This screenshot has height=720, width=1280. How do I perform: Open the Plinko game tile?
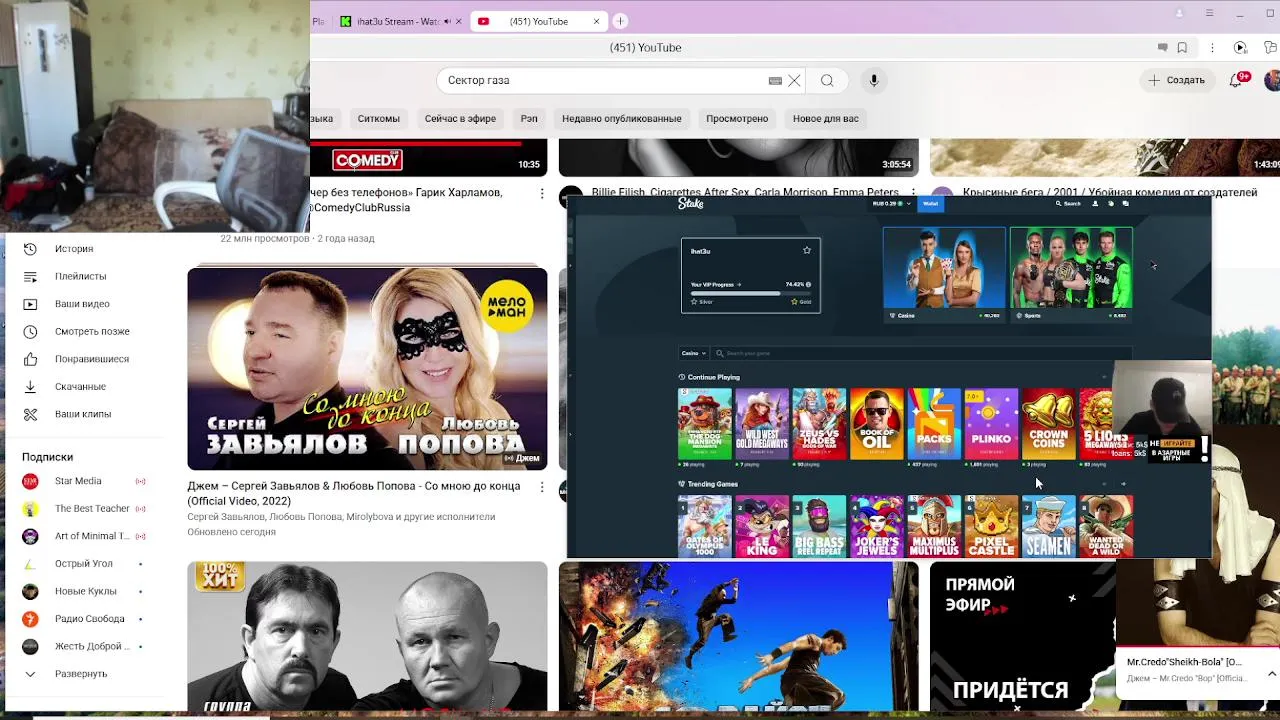click(x=991, y=424)
